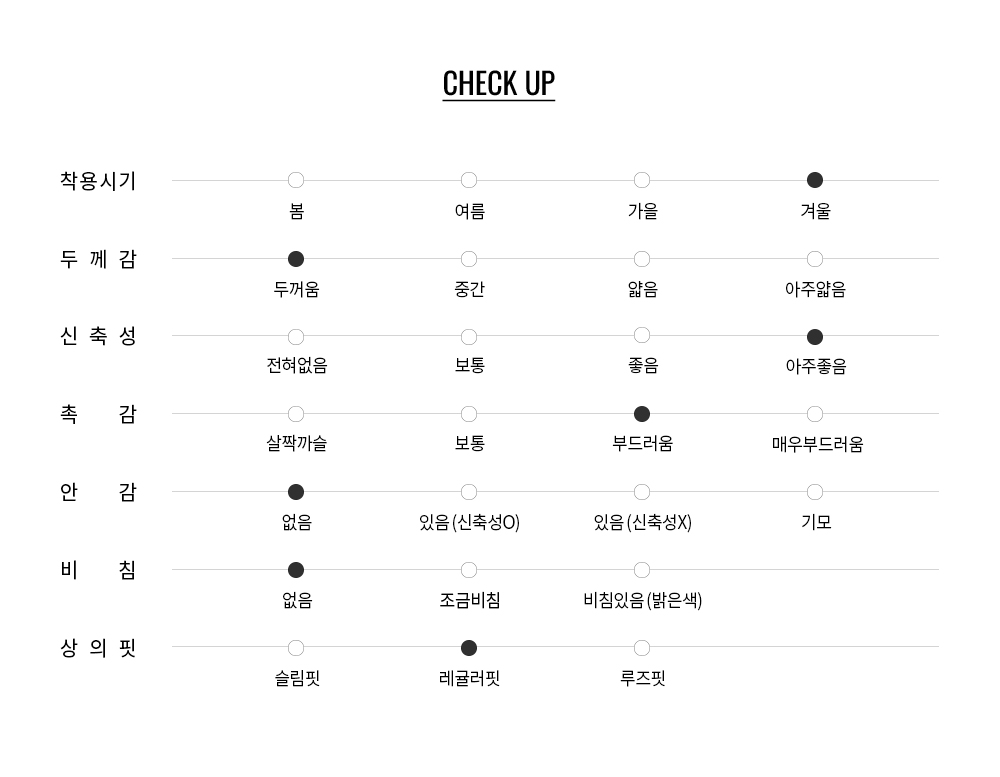1000x777 pixels.
Task: Click the filled 두꺼움 thickness circle
Action: pyautogui.click(x=296, y=259)
